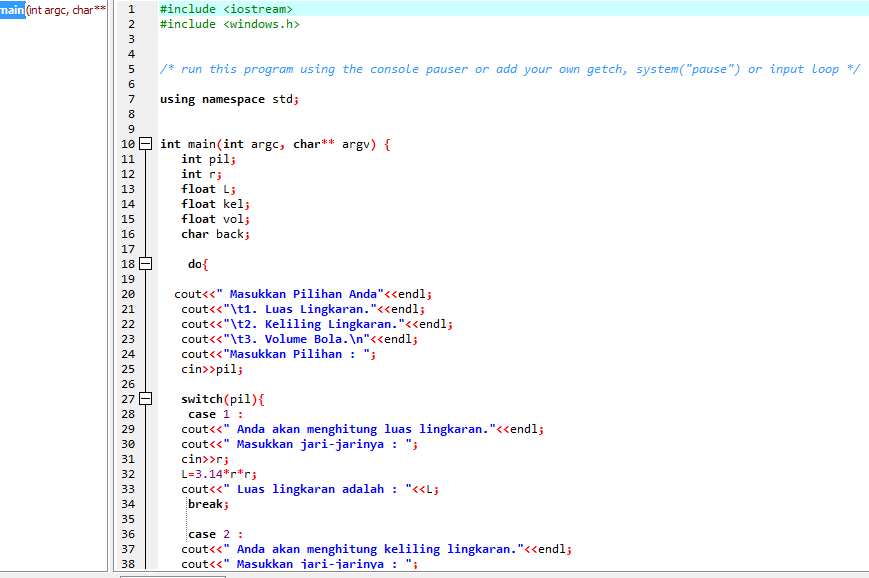Collapse the switch statement fold on line 27
The image size is (869, 578).
145,398
